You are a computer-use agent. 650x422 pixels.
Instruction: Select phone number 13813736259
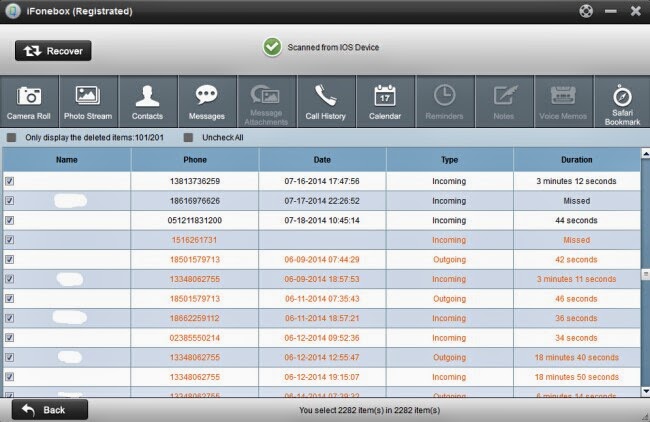195,181
